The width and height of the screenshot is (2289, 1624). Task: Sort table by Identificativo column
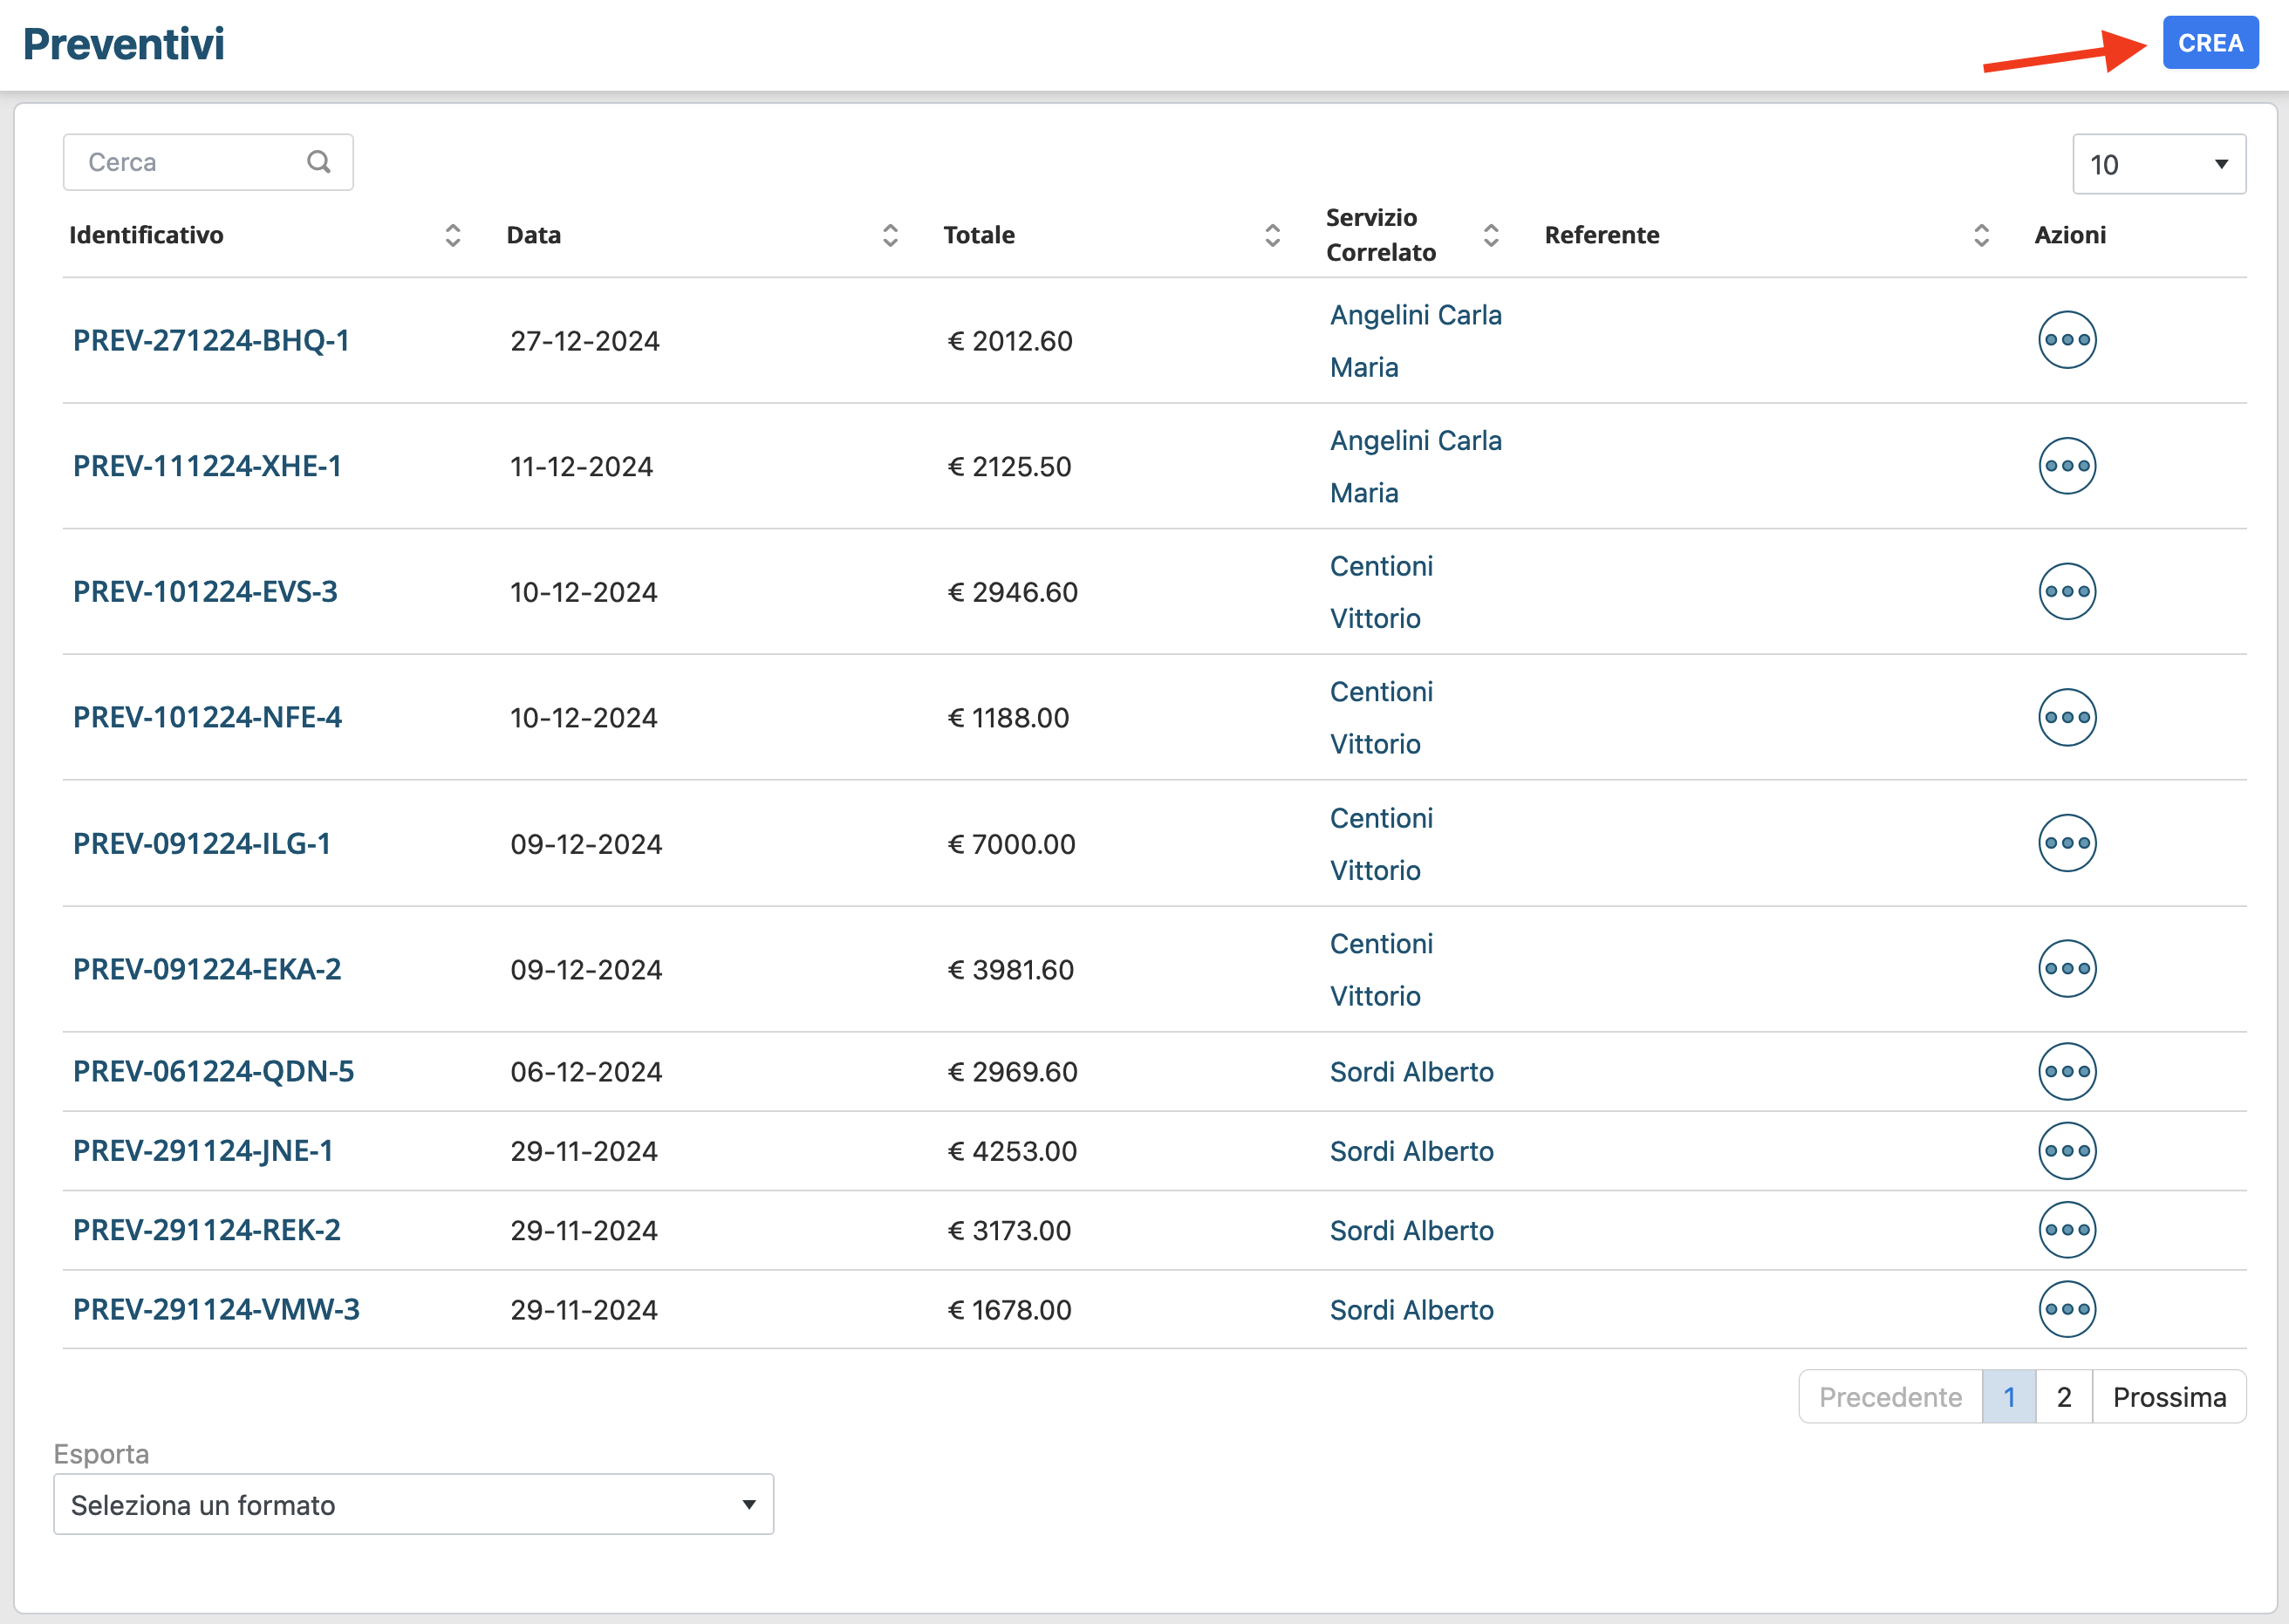pos(452,235)
